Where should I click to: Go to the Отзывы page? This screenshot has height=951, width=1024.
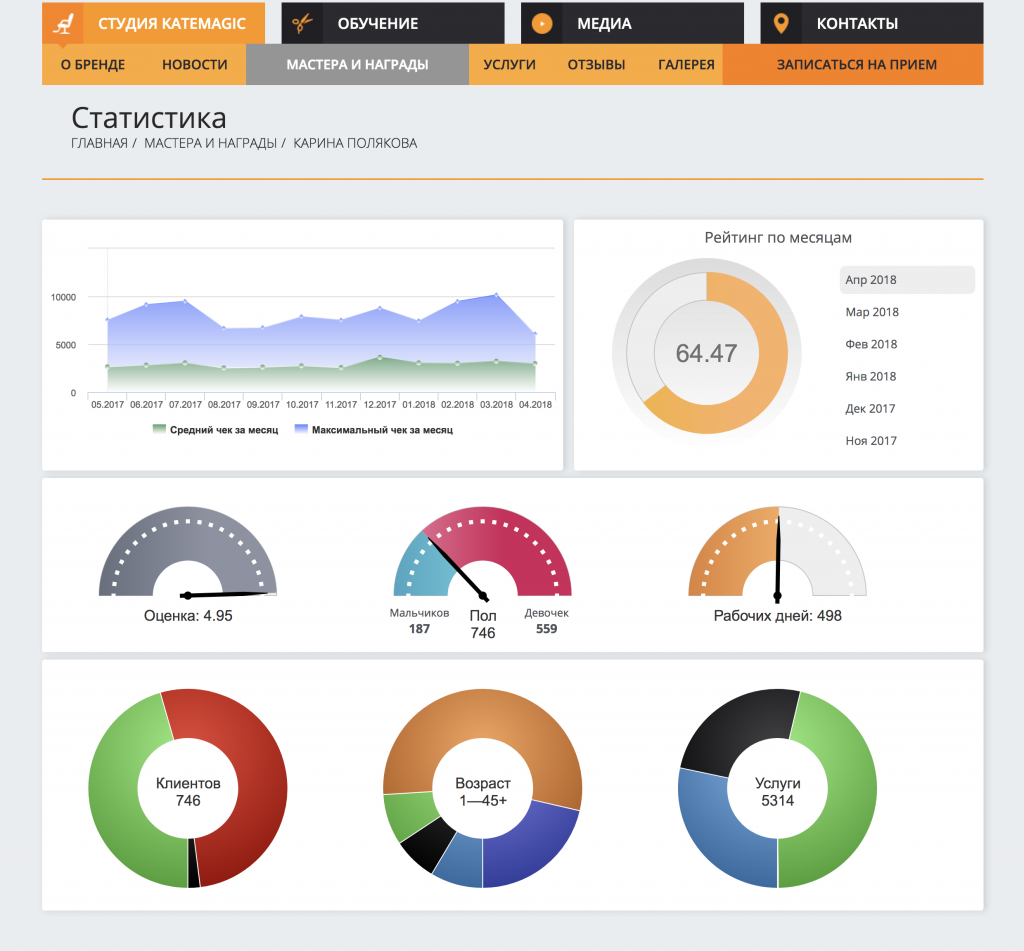(596, 65)
